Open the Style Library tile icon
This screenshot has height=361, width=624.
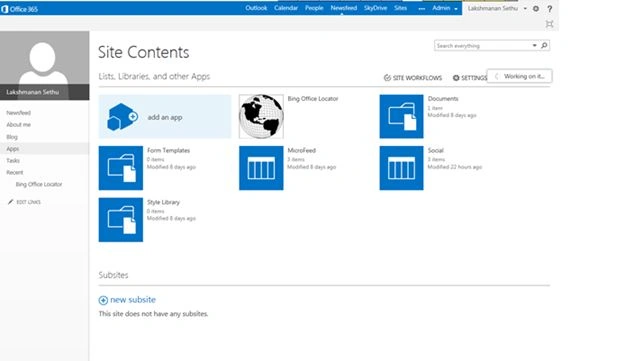(x=121, y=220)
